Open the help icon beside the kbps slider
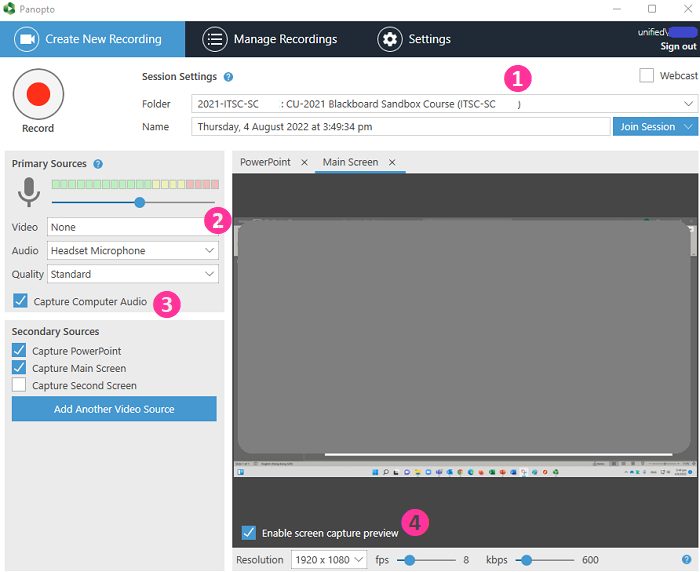Viewport: 700px width, 572px height. [687, 559]
